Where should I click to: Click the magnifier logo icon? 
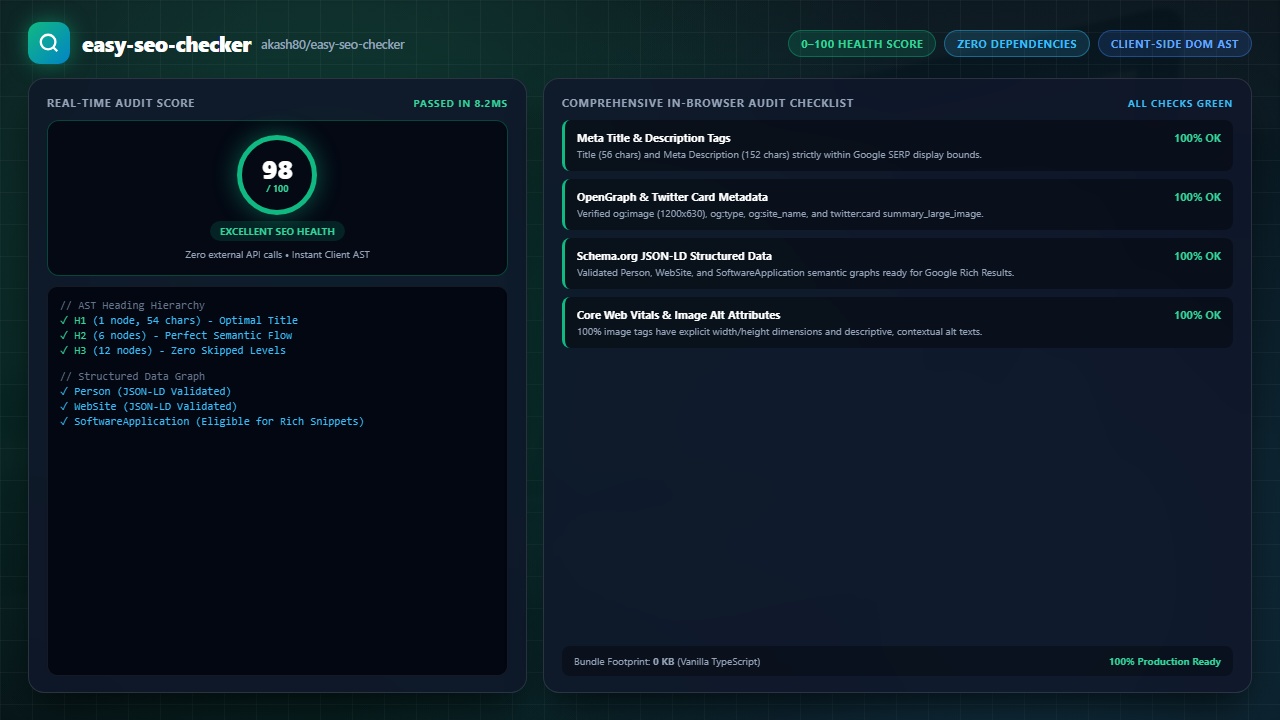pyautogui.click(x=49, y=43)
